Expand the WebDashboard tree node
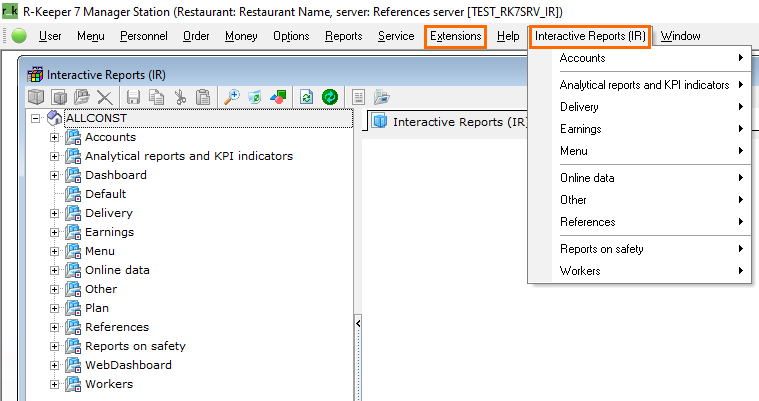 54,365
